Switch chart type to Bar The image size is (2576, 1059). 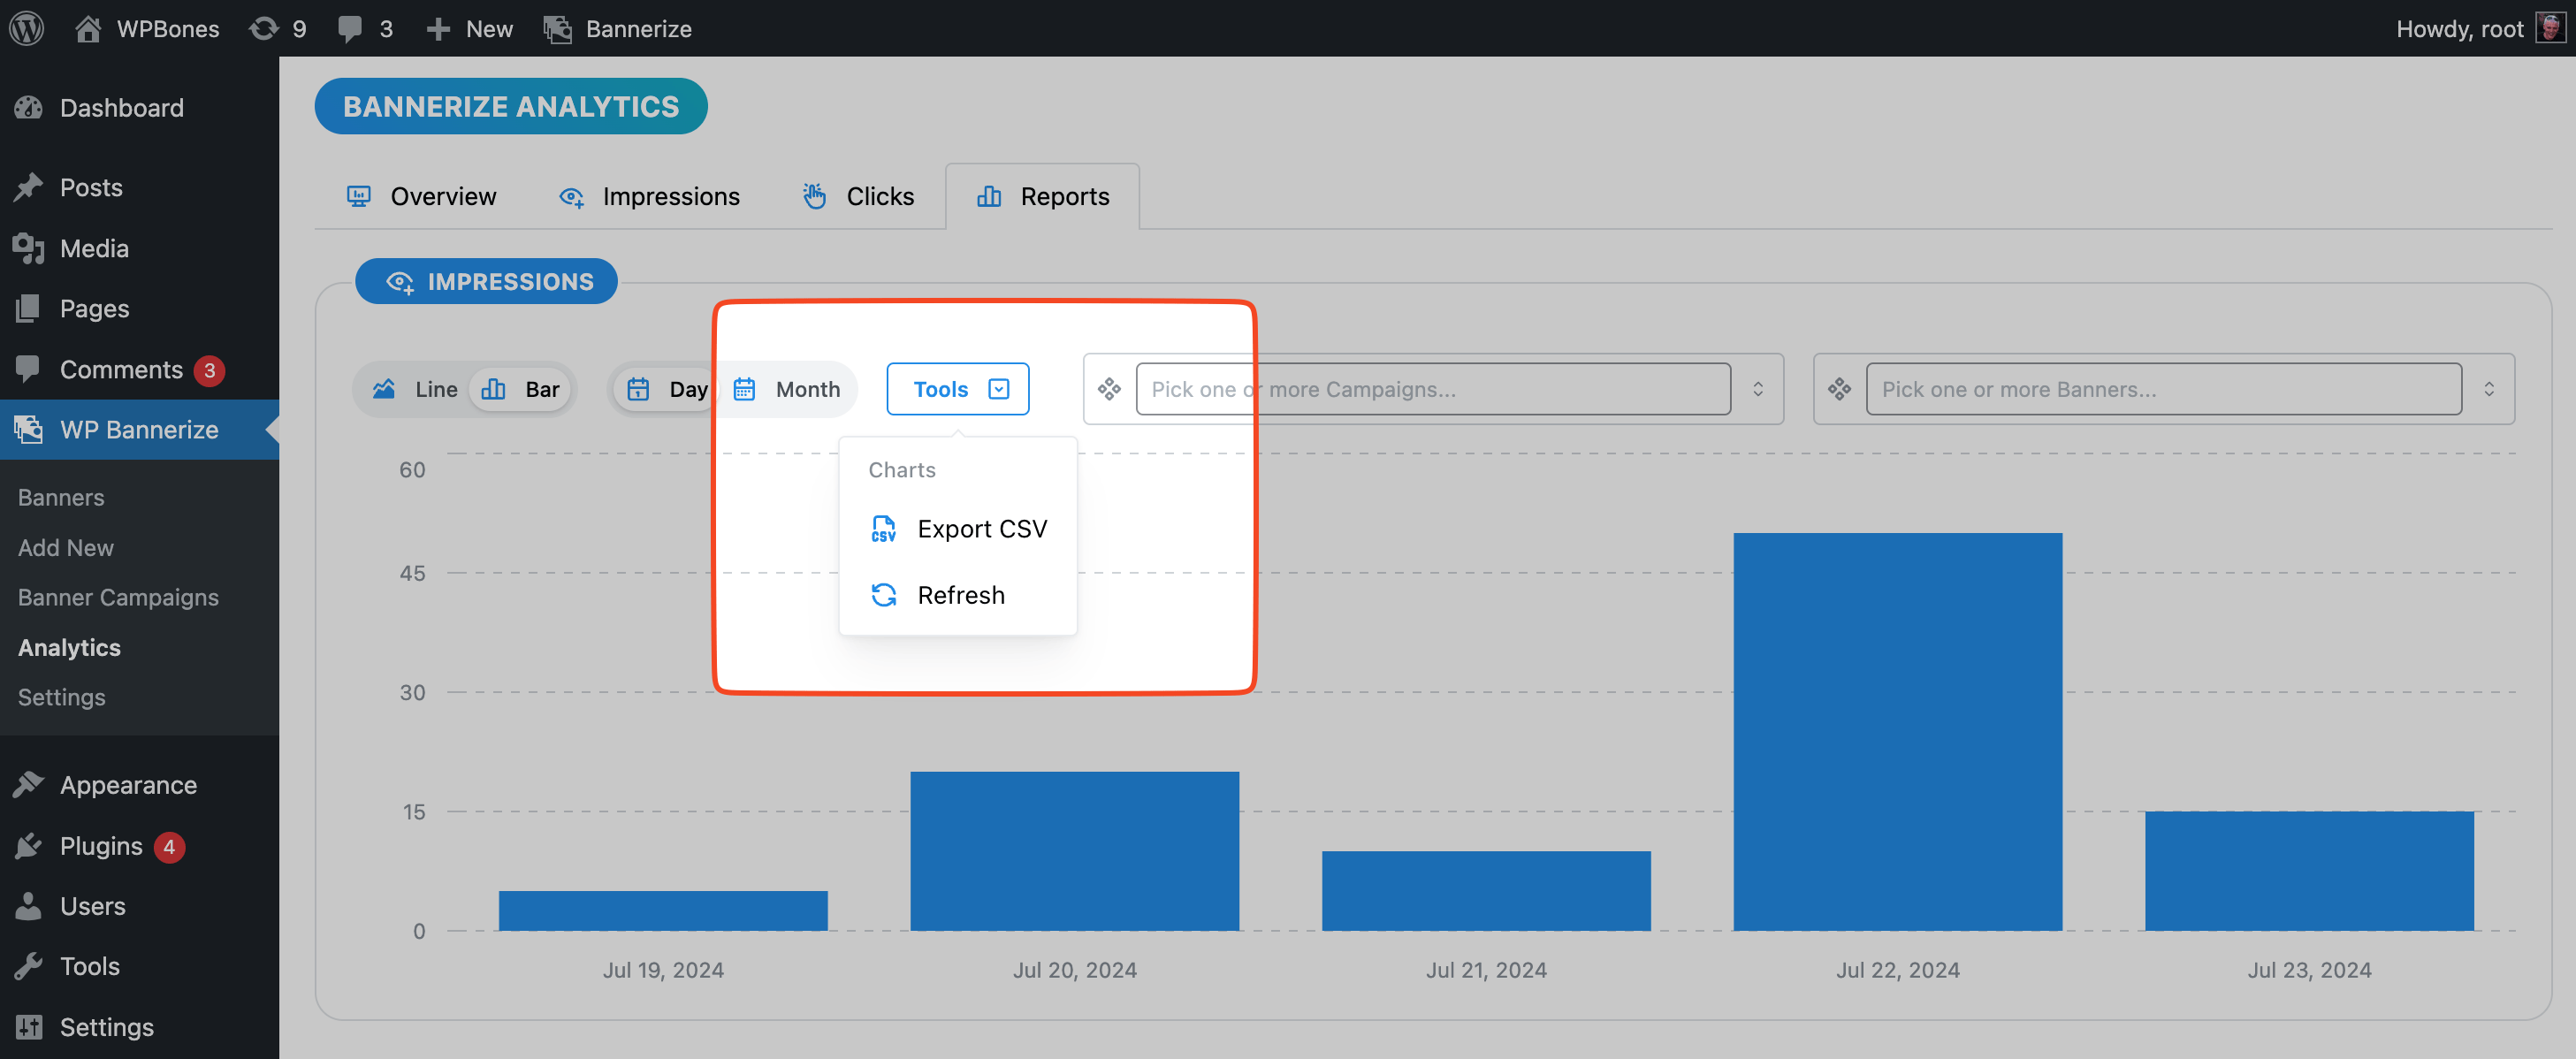[521, 389]
